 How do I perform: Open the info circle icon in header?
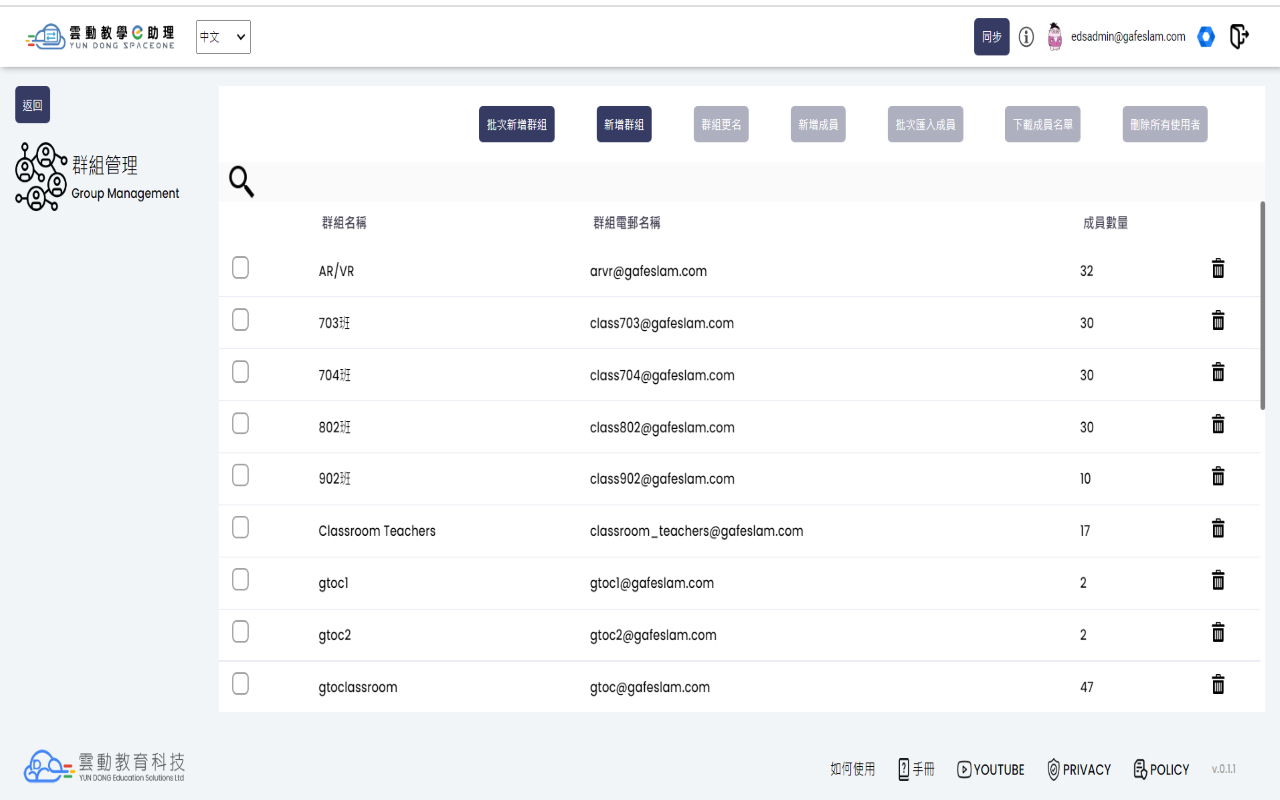coord(1026,37)
